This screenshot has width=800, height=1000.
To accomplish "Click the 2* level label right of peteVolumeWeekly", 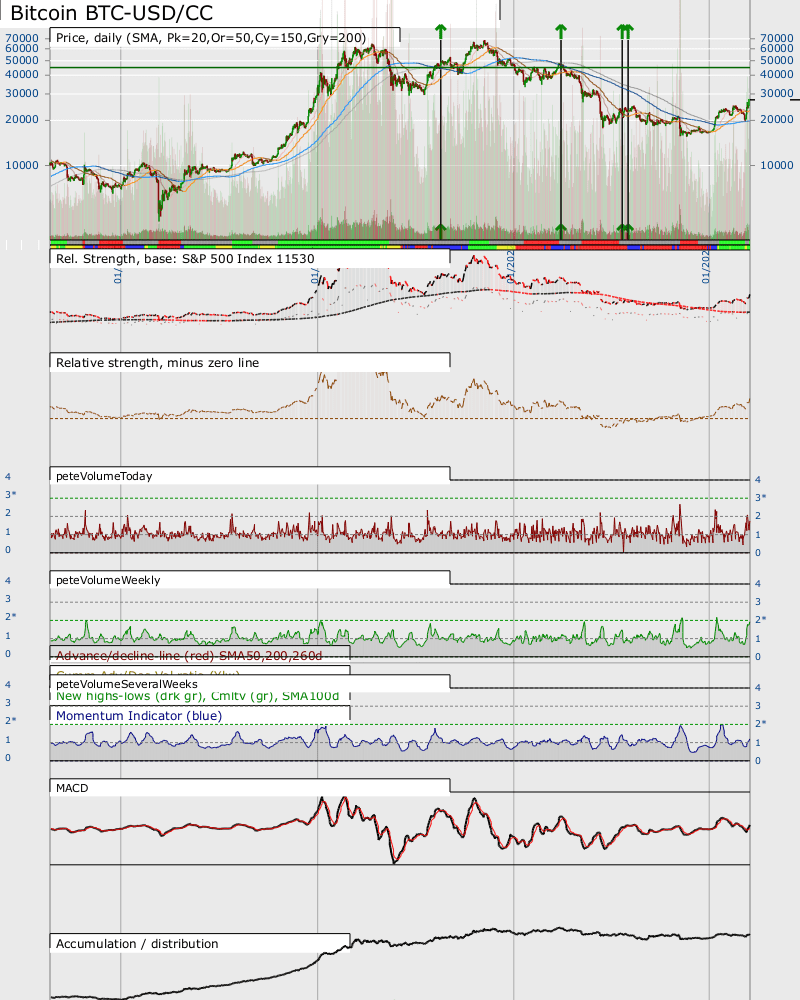I will pyautogui.click(x=761, y=619).
